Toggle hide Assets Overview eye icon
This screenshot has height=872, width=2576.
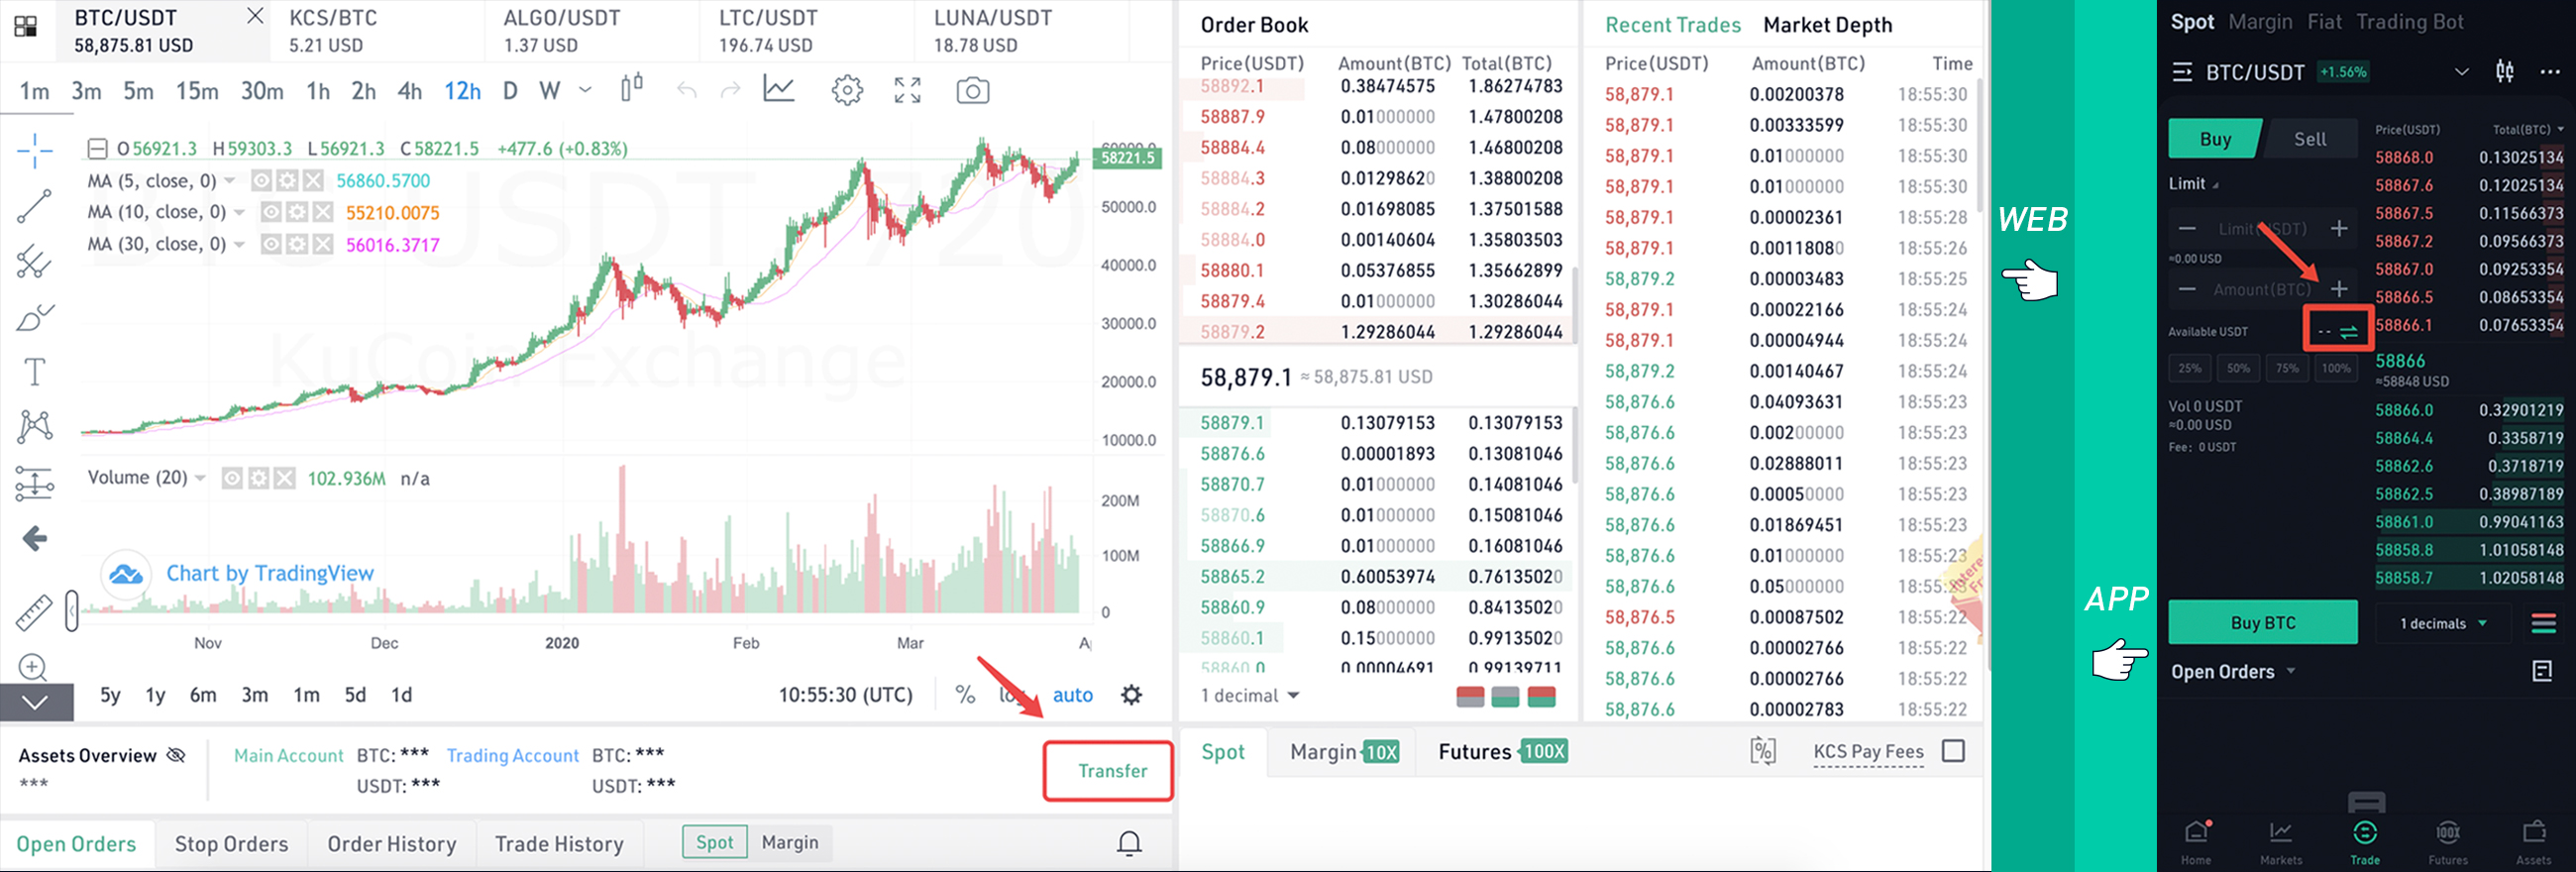176,755
